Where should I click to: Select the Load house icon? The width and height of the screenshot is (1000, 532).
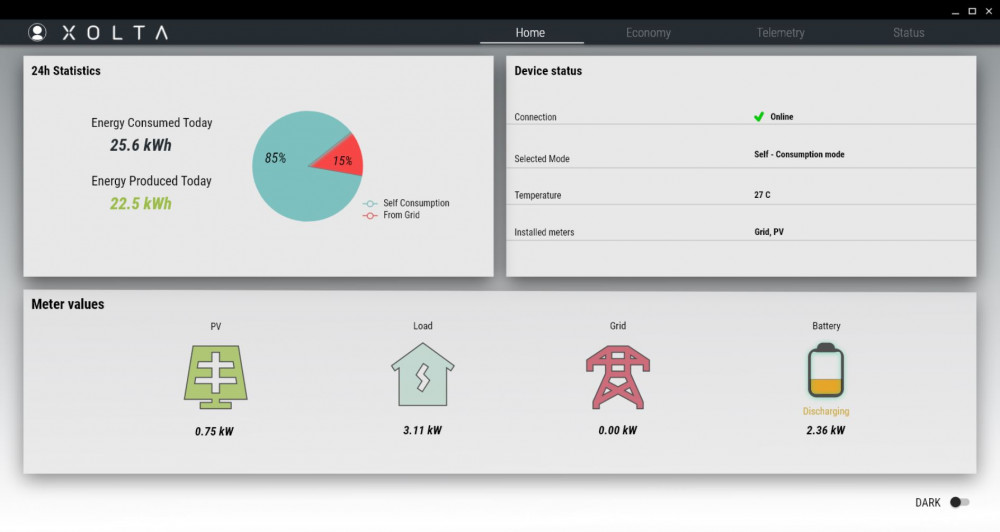point(422,374)
